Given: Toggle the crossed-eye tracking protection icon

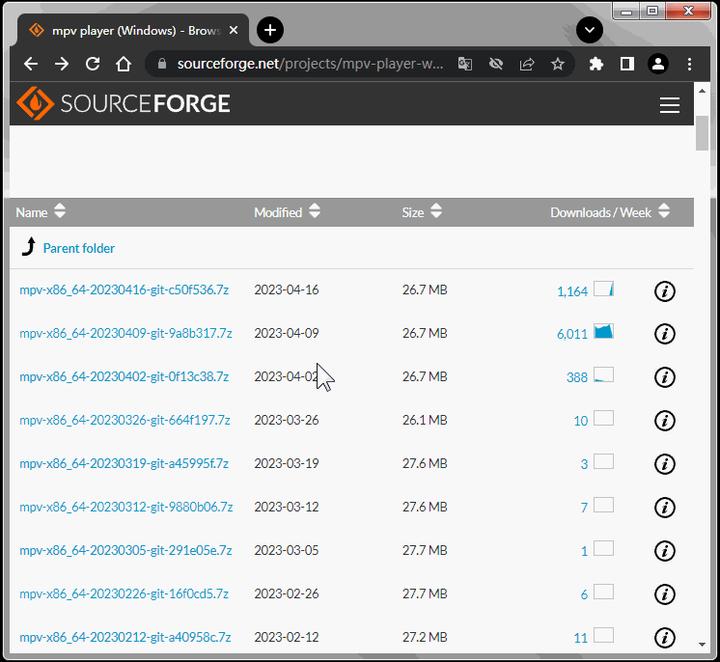Looking at the screenshot, I should click(x=496, y=64).
